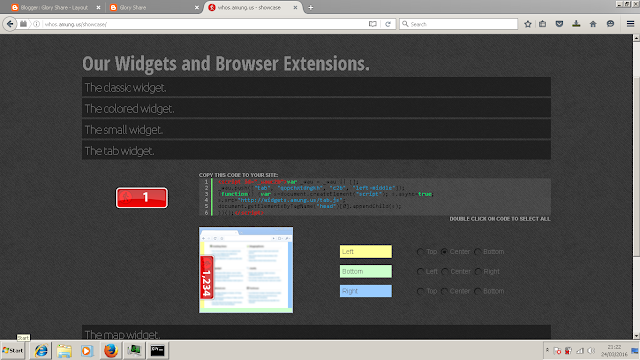Image resolution: width=640 pixels, height=360 pixels.
Task: Show bookmarks list icon
Action: (x=542, y=24)
